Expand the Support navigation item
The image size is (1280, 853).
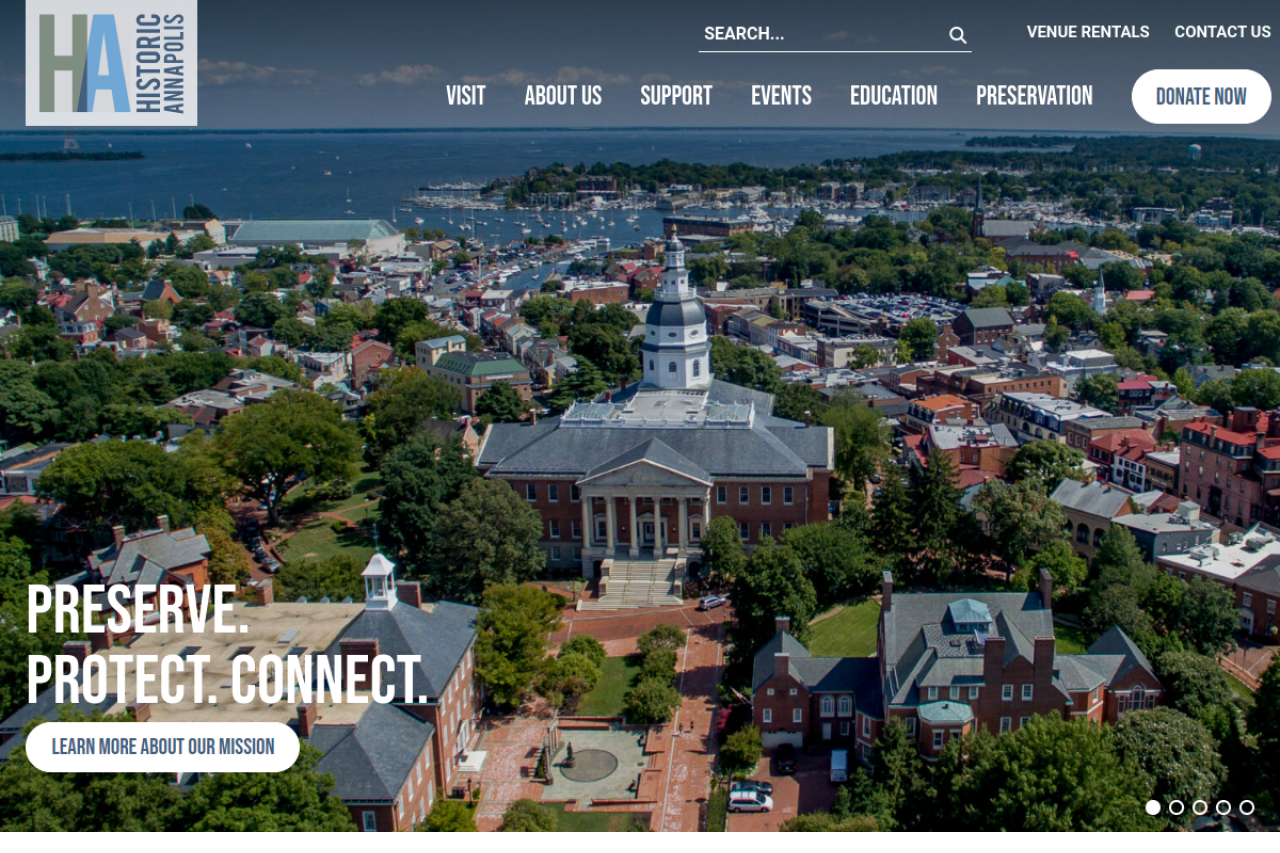point(676,96)
